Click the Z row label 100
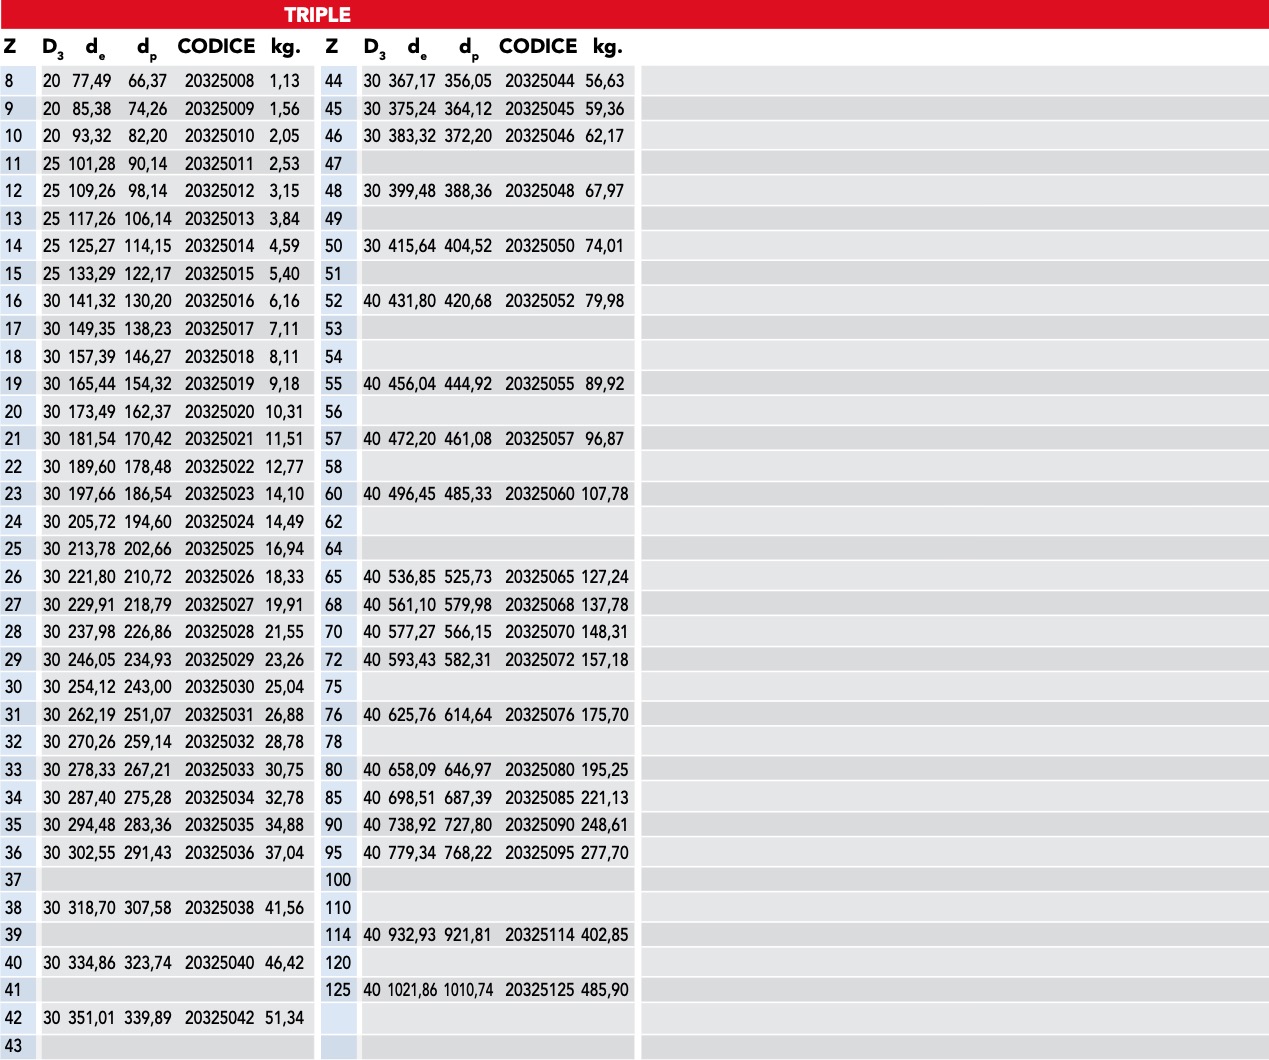 tap(338, 880)
